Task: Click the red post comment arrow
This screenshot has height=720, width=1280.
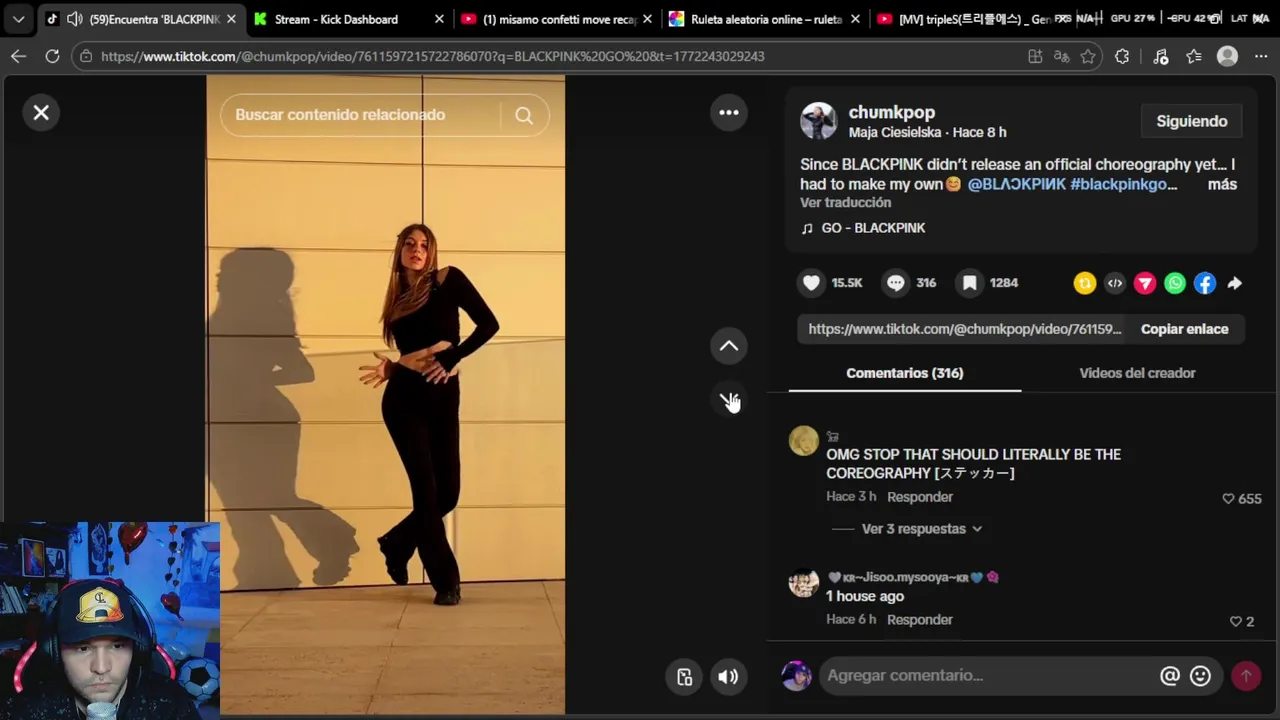Action: pyautogui.click(x=1246, y=676)
